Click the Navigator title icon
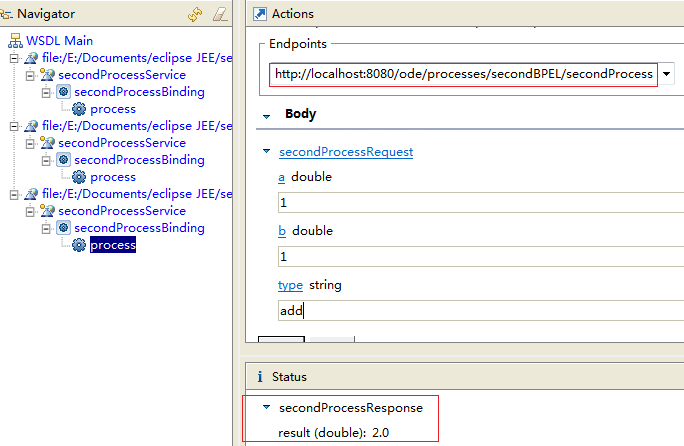Image resolution: width=684 pixels, height=446 pixels. coord(6,14)
